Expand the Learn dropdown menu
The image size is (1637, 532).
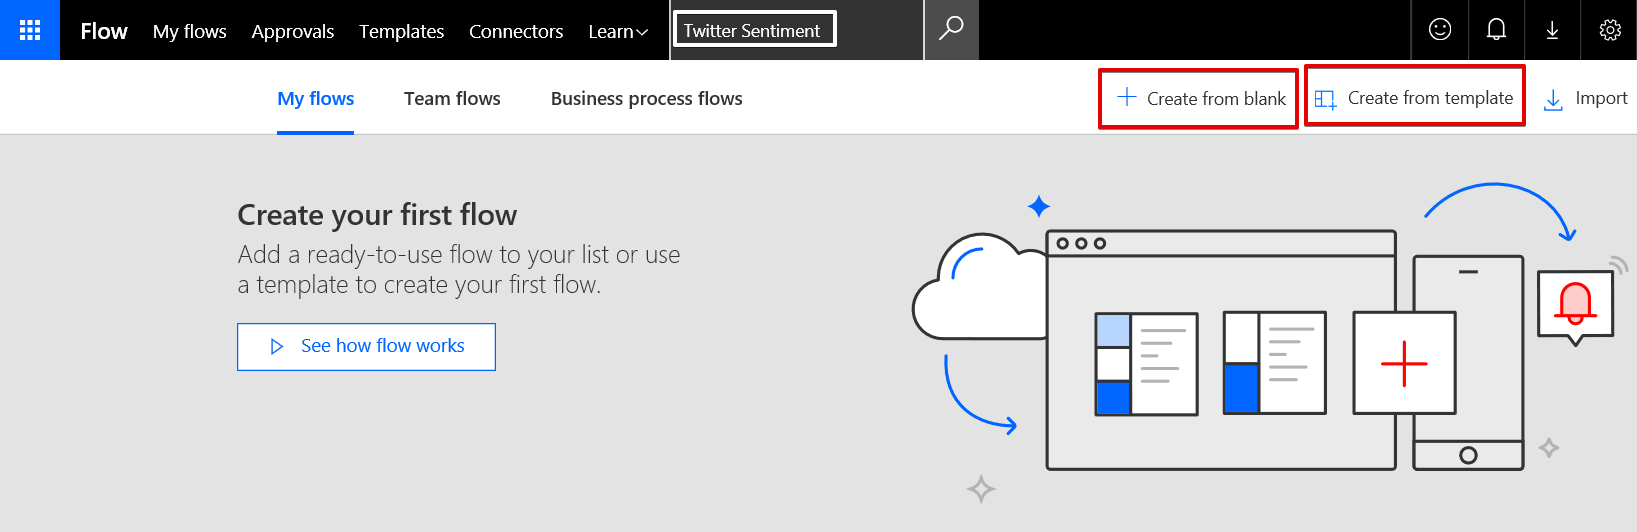618,32
